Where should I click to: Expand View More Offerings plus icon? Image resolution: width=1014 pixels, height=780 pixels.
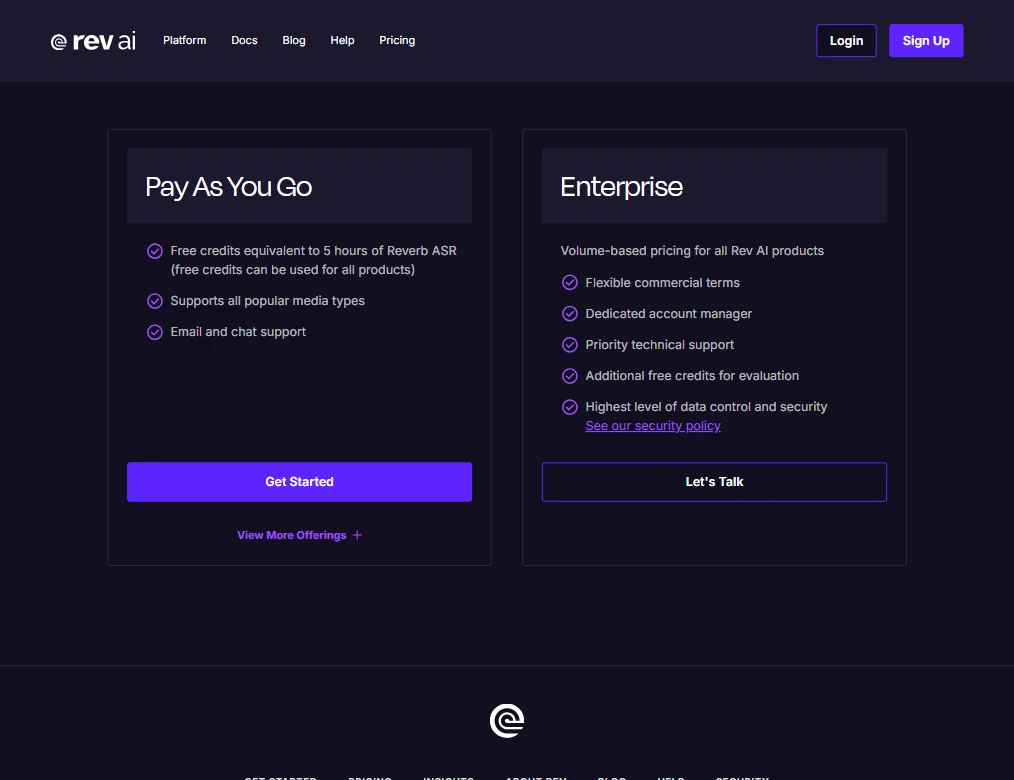point(357,535)
